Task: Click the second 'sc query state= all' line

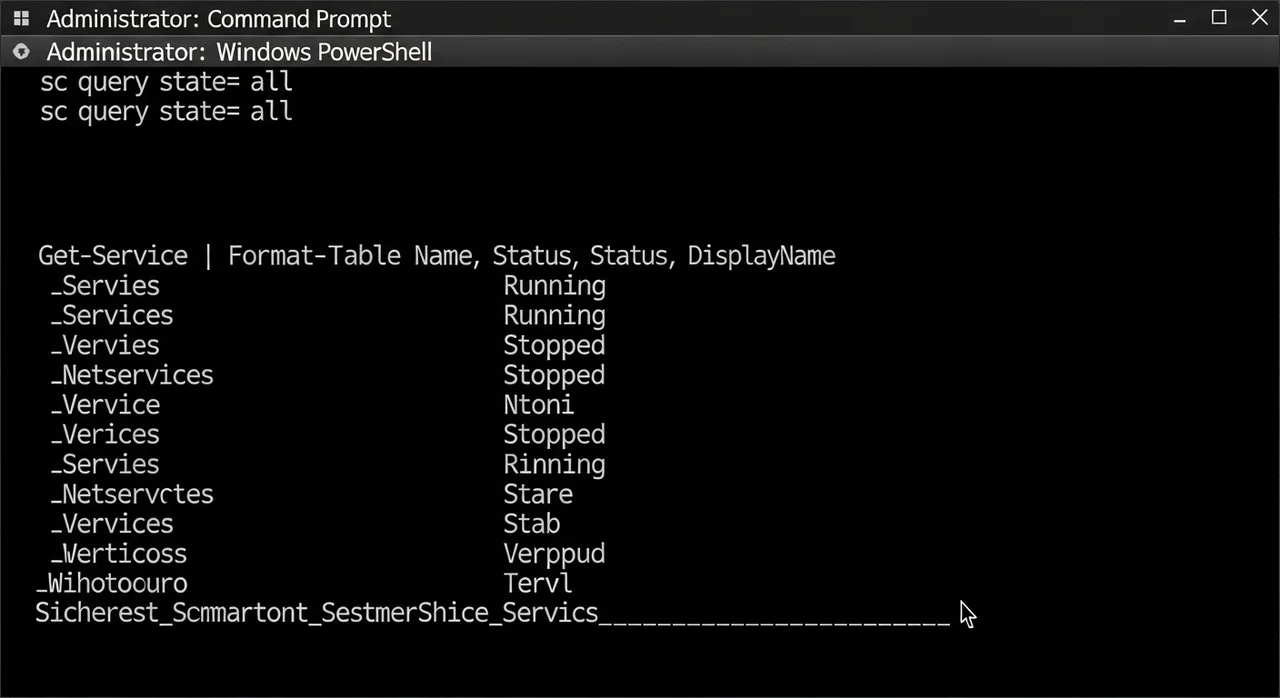Action: (166, 111)
